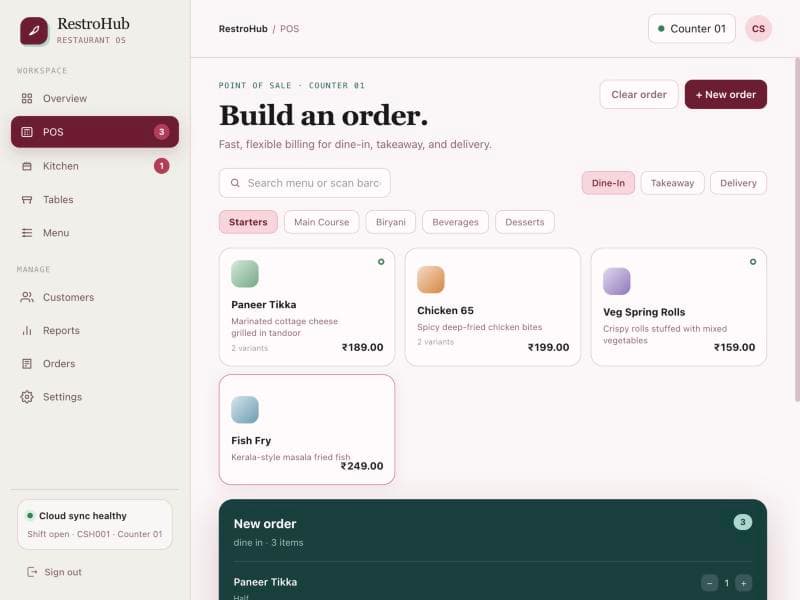Click the veg indicator on Paneer Tikka

point(381,262)
